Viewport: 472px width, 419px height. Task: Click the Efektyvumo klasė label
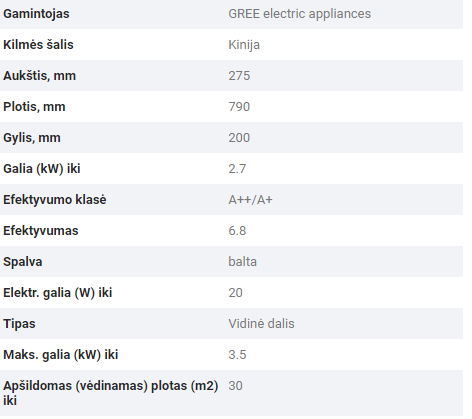[x=55, y=200]
